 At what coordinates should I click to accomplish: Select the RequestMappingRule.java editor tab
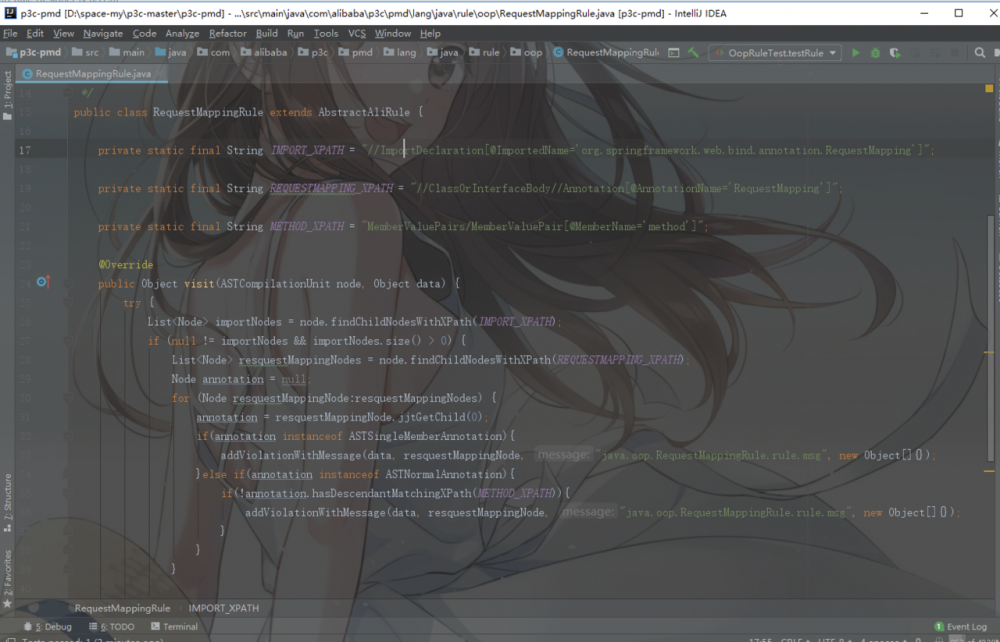(93, 74)
